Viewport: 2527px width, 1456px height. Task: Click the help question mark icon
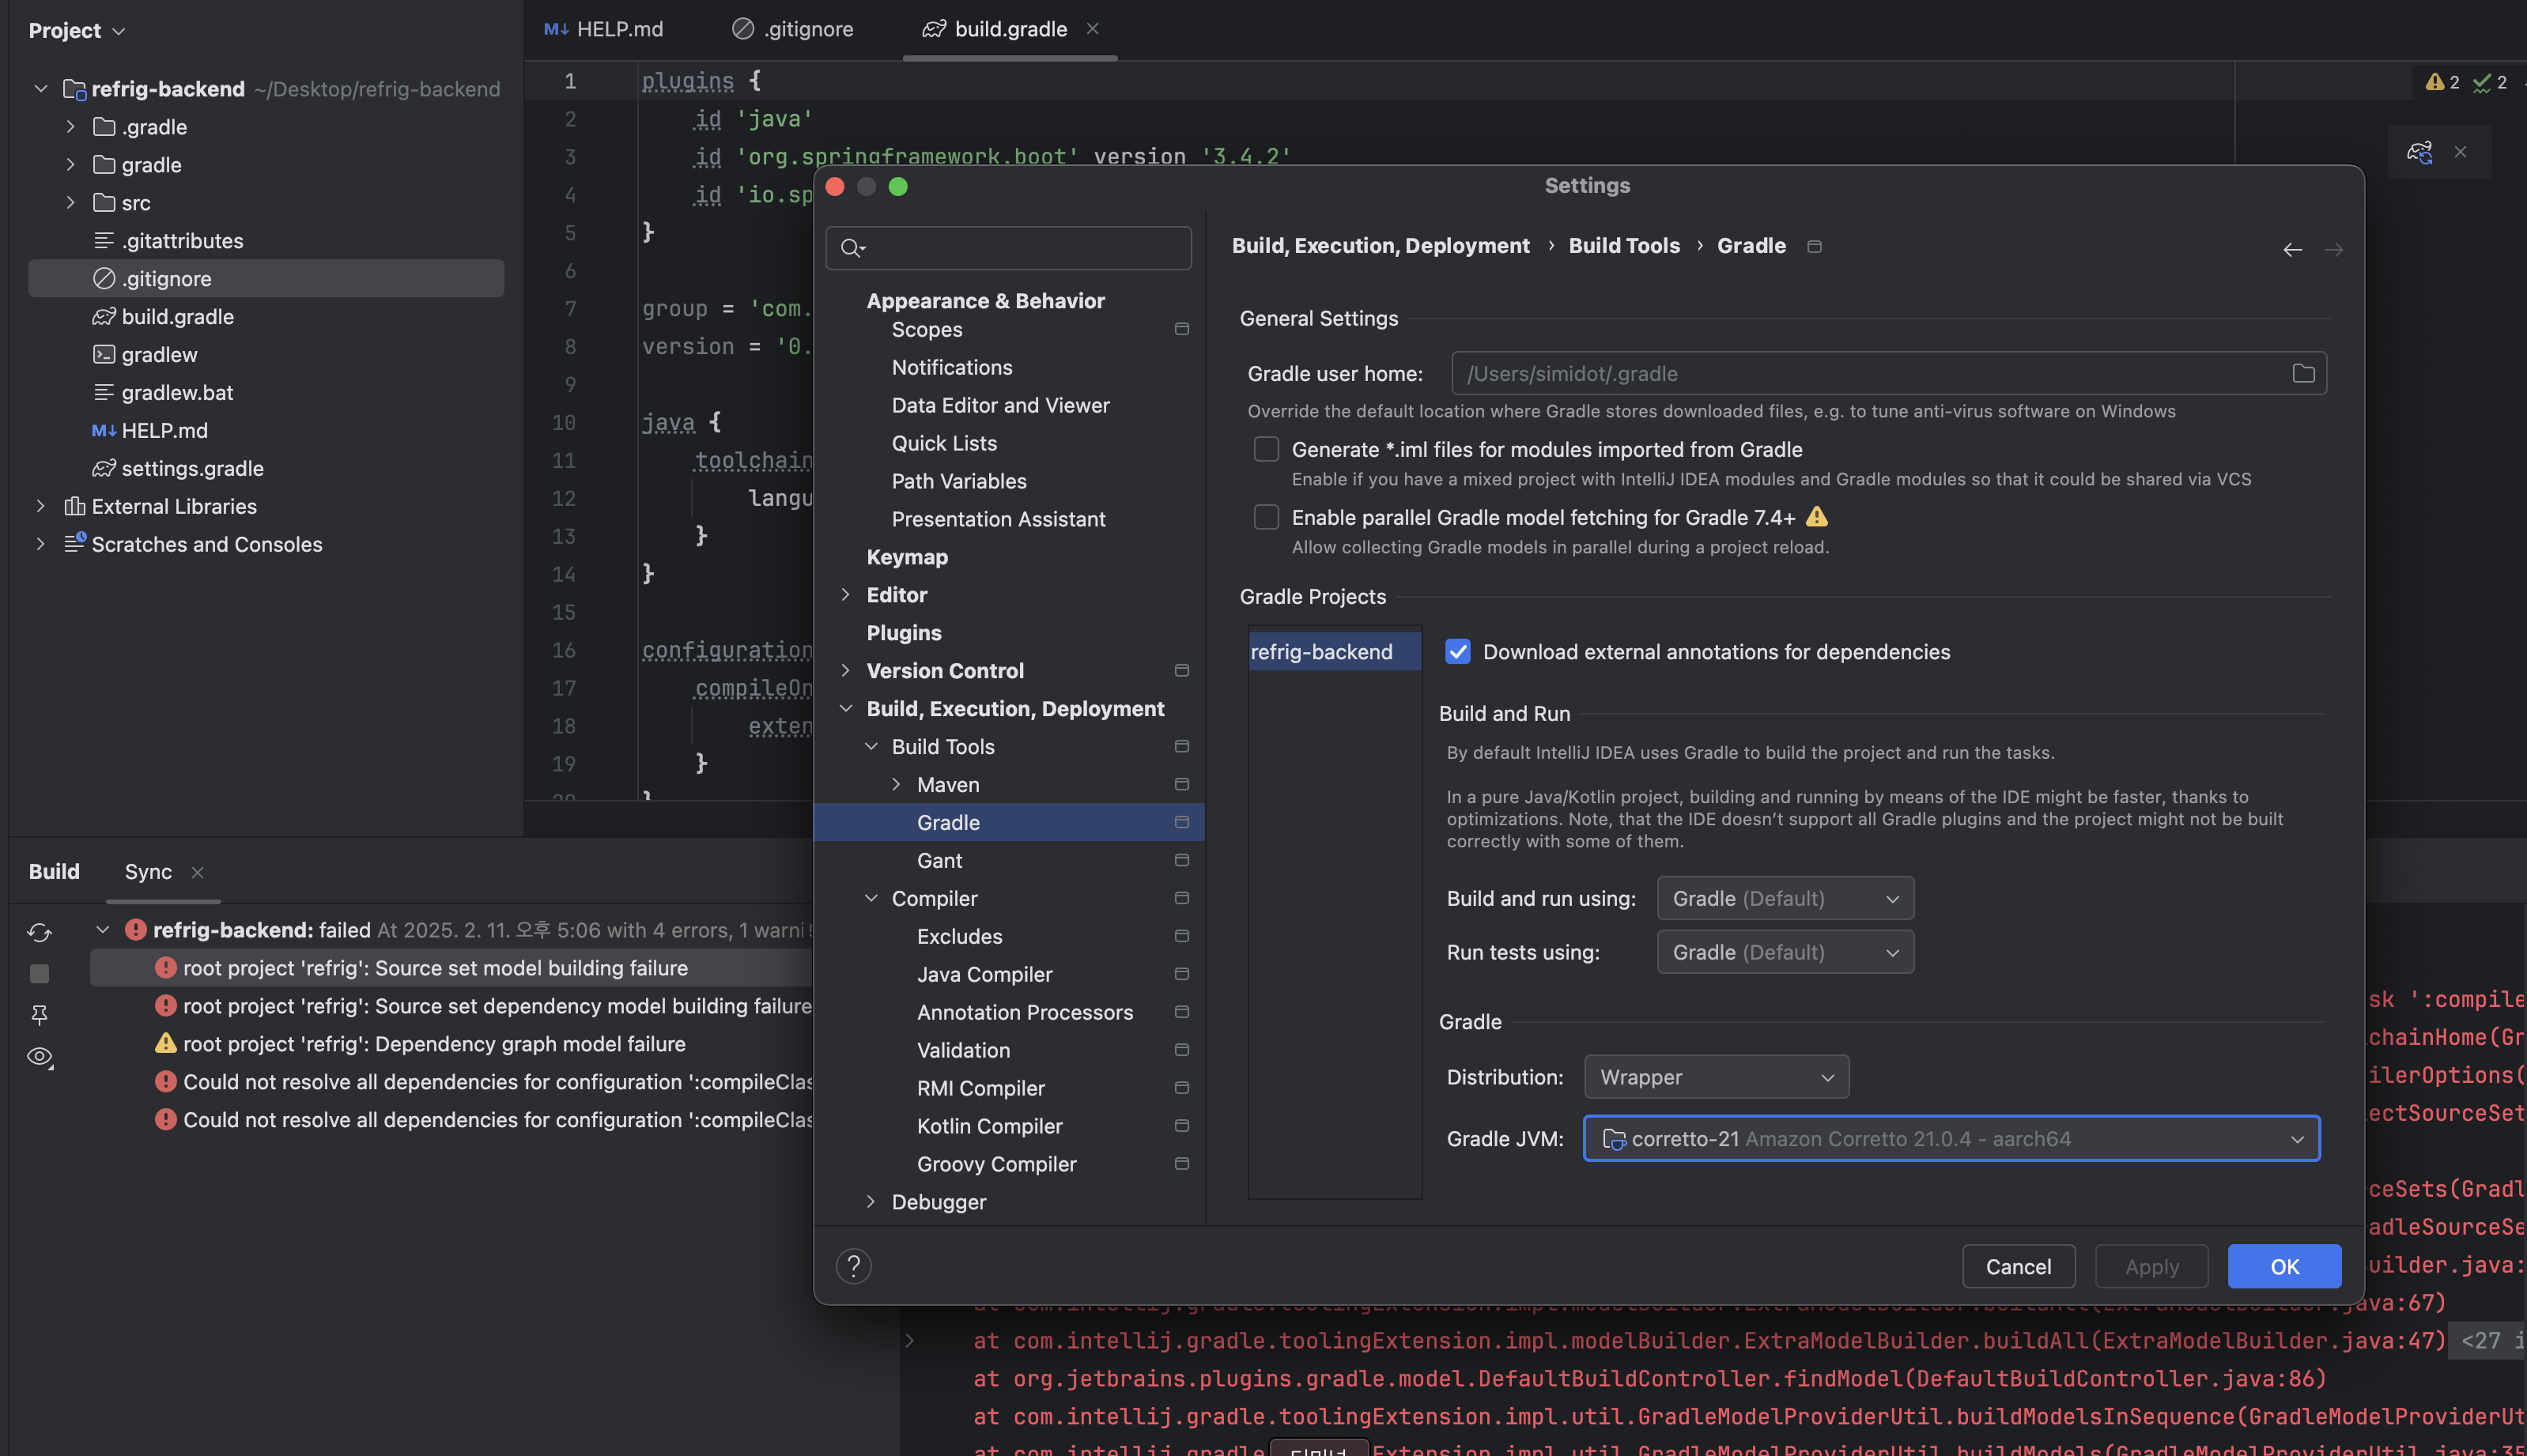(x=853, y=1266)
